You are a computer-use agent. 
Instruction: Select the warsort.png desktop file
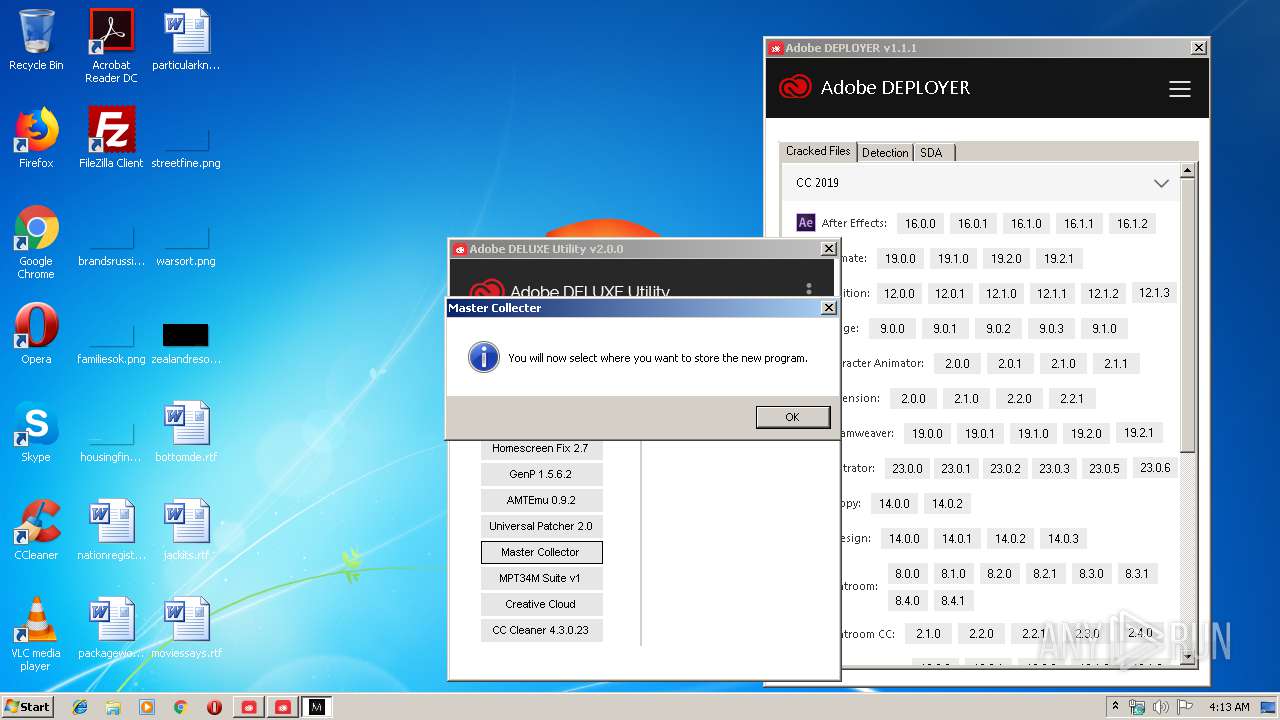(x=186, y=246)
